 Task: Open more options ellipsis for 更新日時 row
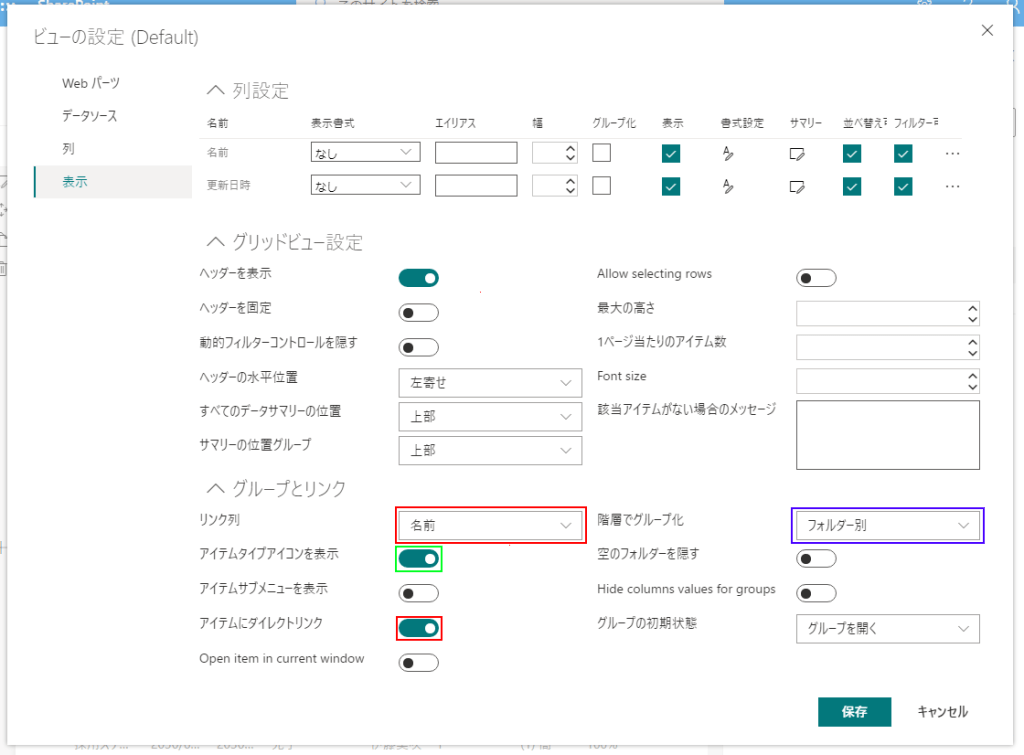952,186
